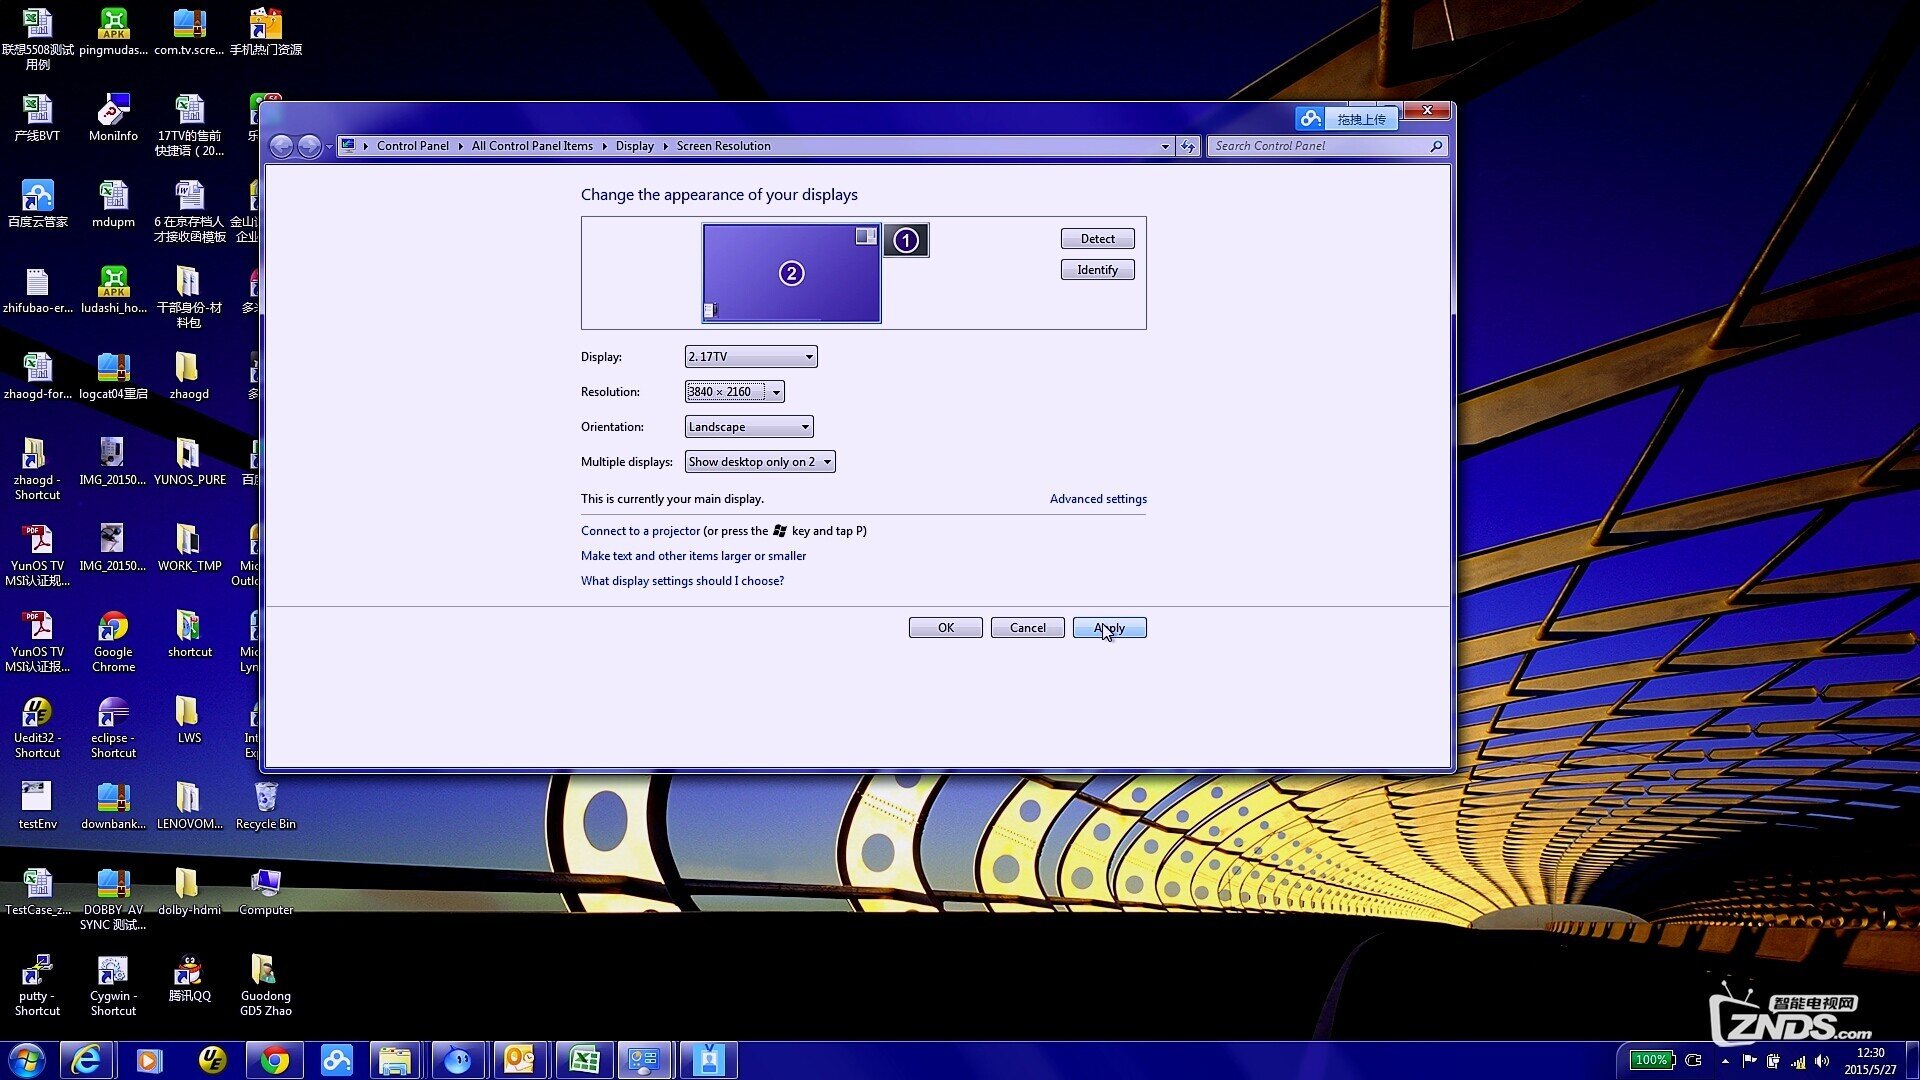Screen dimensions: 1920x1080
Task: Open recent pages dropdown beside Forward arrow
Action: tap(329, 147)
